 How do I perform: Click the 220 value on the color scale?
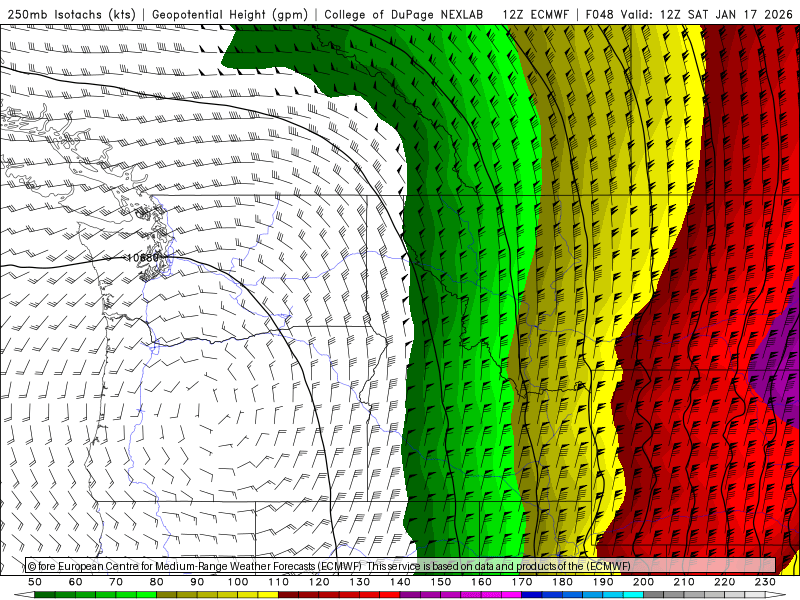(725, 582)
